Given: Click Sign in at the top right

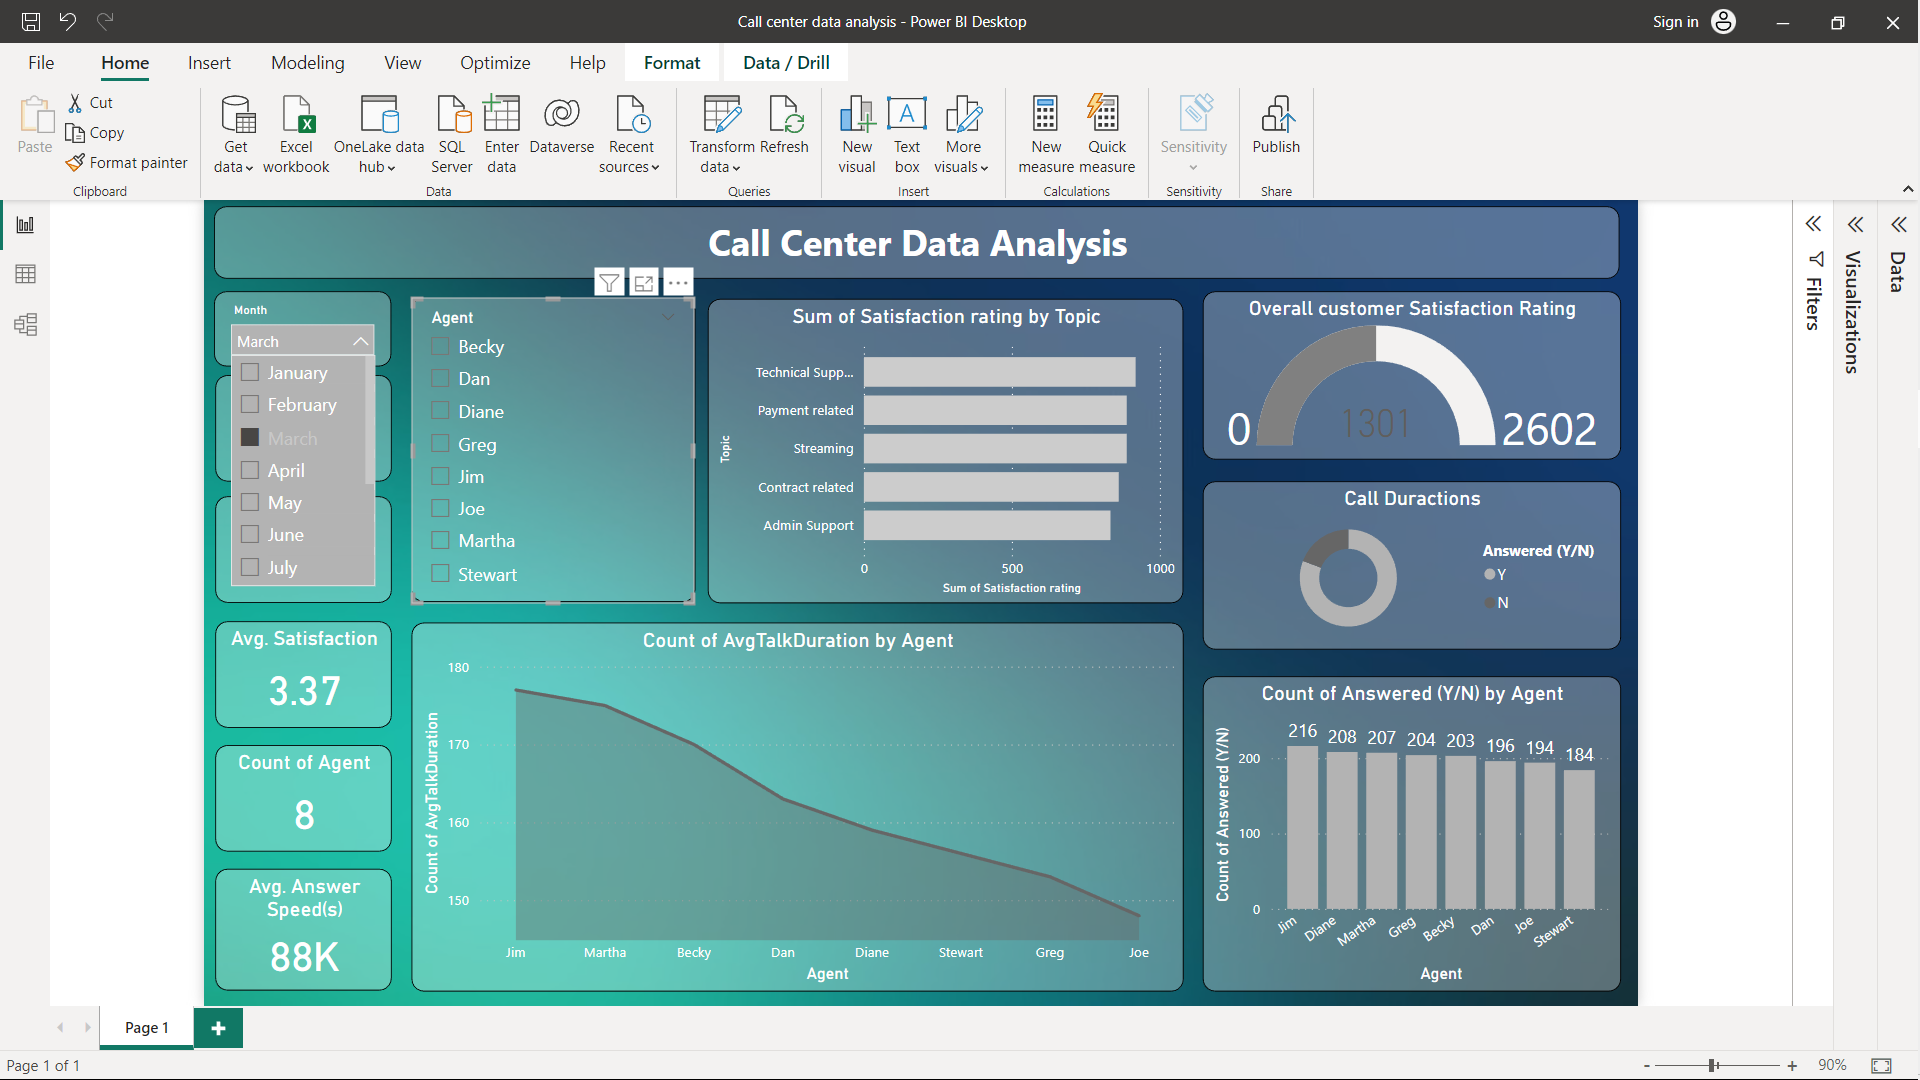Looking at the screenshot, I should 1675,21.
